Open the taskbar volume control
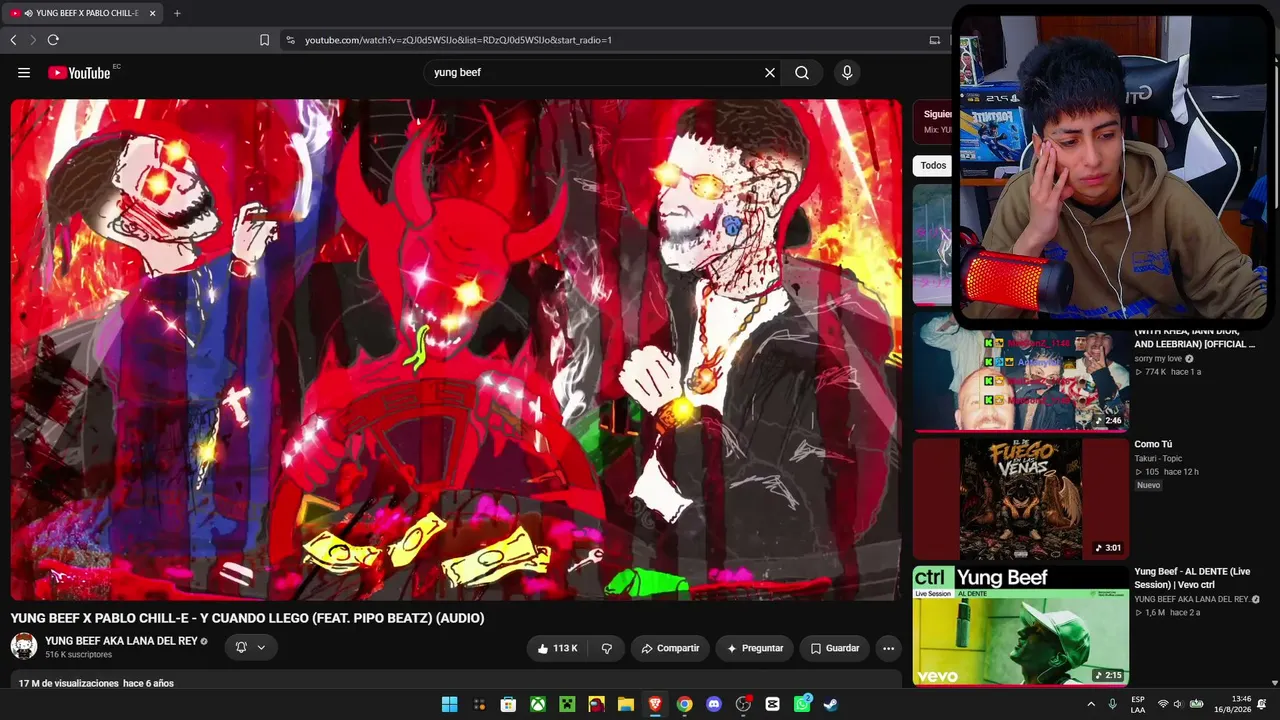The width and height of the screenshot is (1280, 720). 1178,704
